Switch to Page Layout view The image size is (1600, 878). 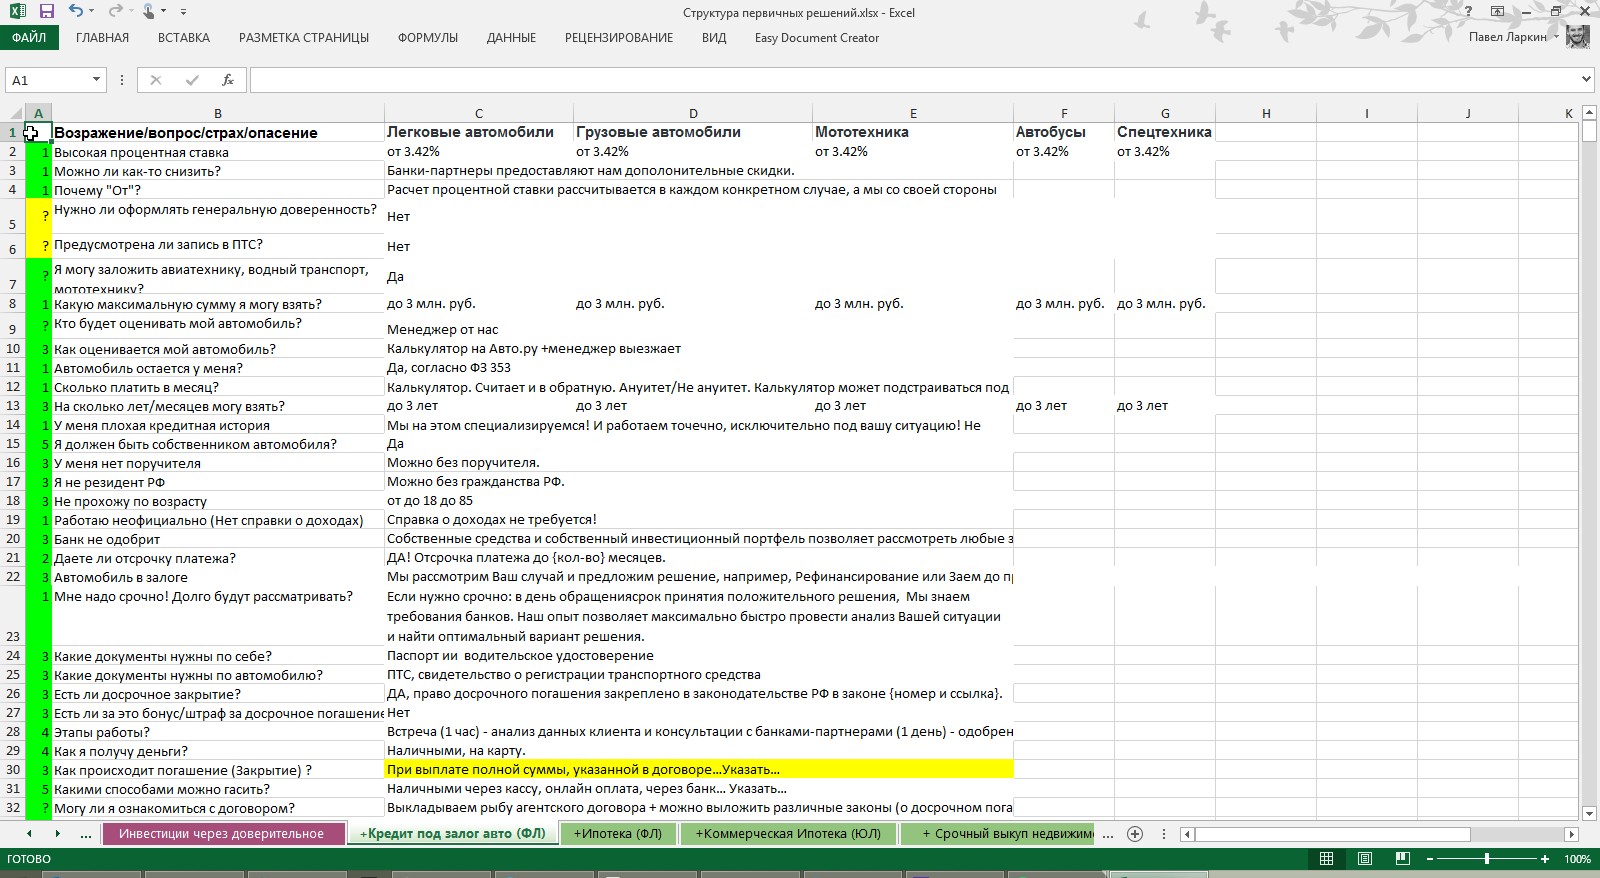(x=1364, y=859)
